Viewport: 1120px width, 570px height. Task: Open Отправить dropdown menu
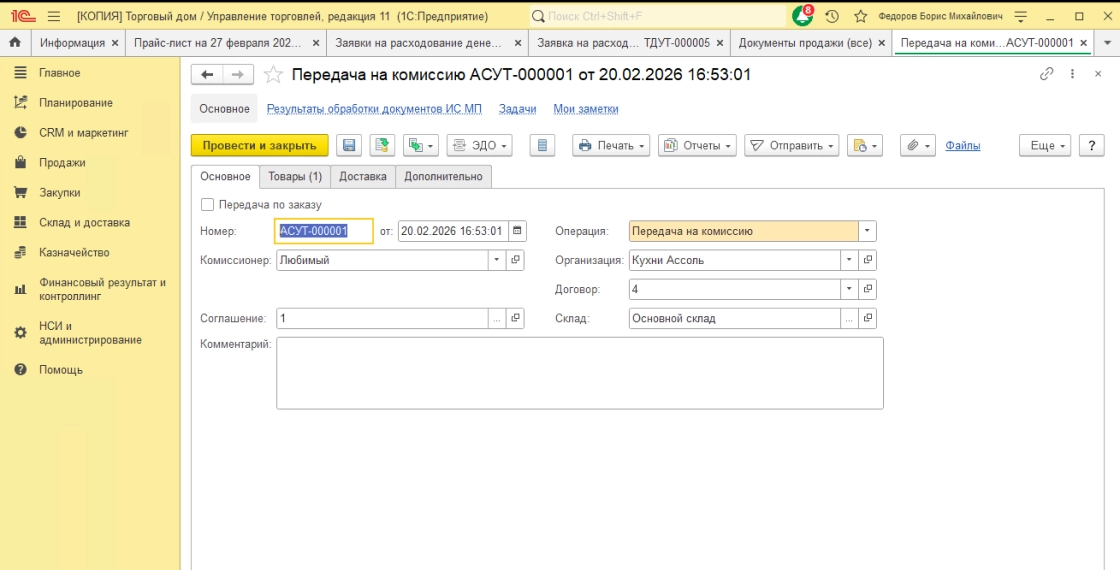point(791,146)
